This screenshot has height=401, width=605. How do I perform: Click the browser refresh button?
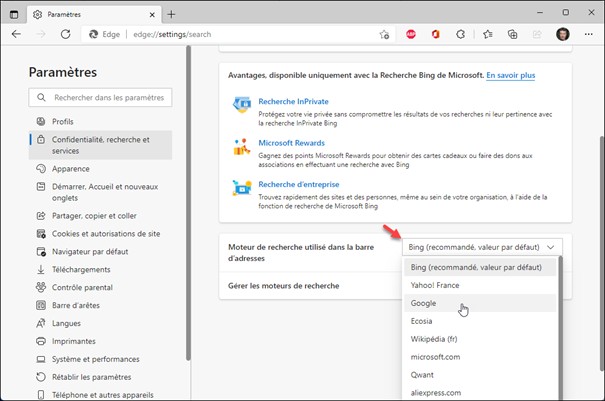67,33
